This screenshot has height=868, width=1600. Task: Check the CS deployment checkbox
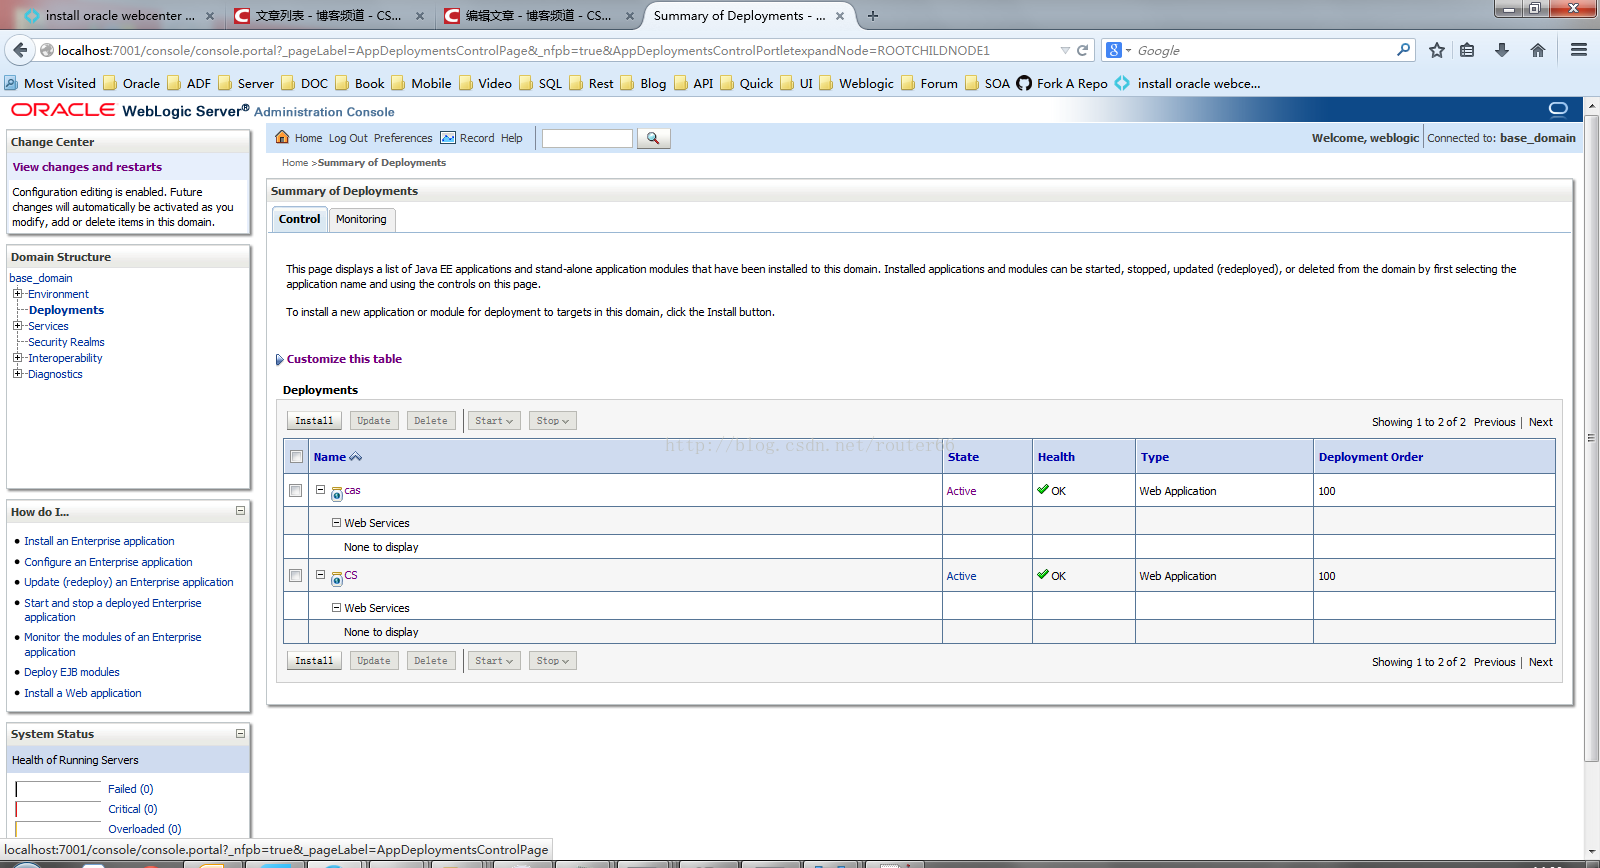[295, 576]
